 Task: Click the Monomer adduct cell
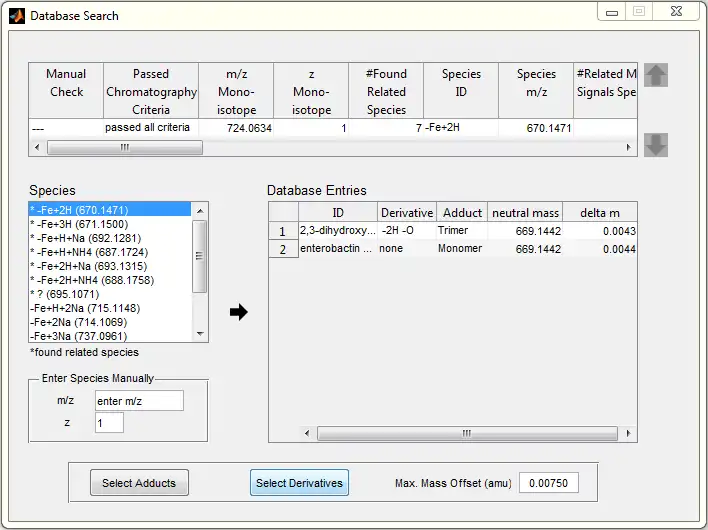pyautogui.click(x=462, y=248)
